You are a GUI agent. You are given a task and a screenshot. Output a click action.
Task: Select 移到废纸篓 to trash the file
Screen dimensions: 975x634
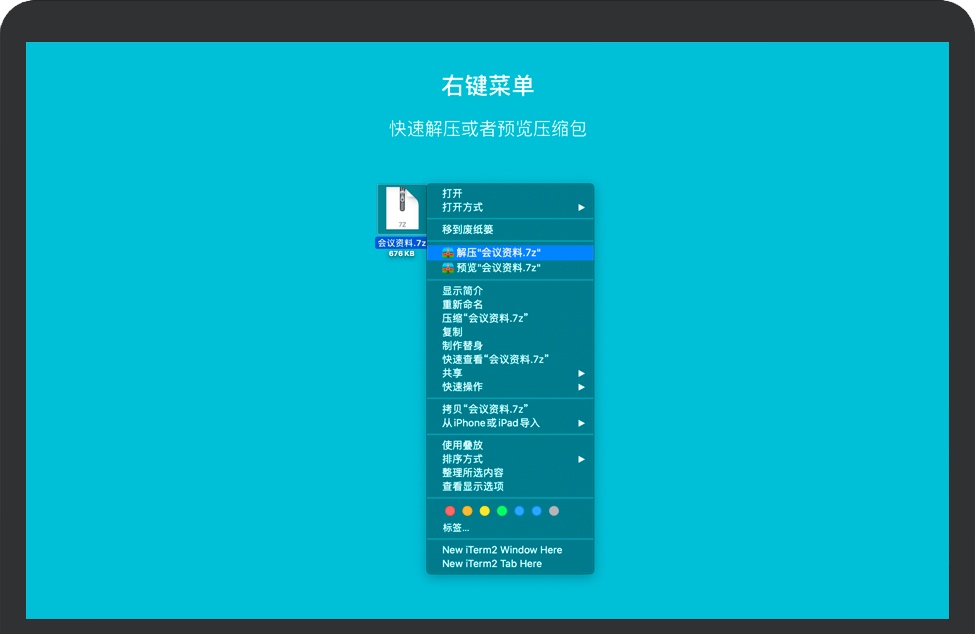click(468, 230)
